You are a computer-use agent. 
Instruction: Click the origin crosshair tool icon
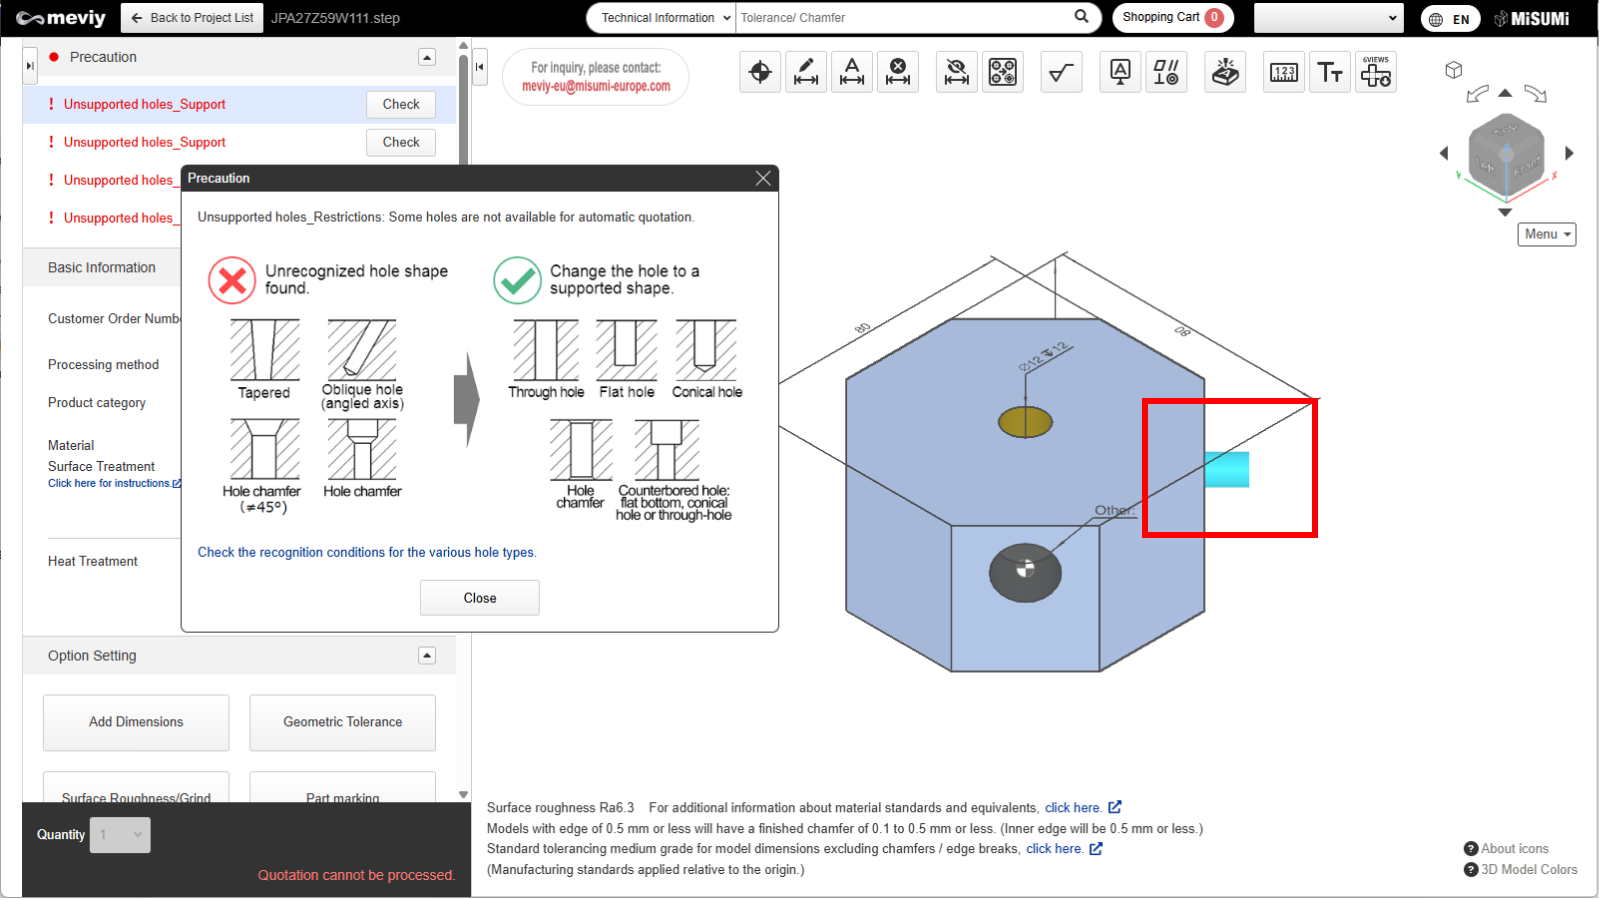760,72
